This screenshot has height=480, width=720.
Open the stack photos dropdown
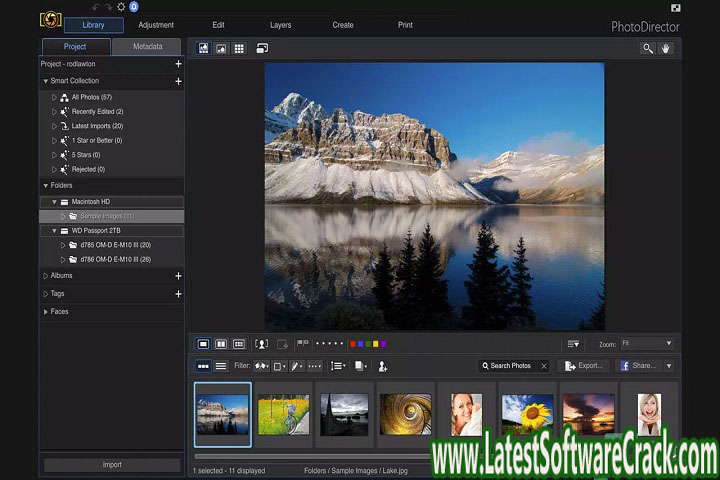[x=361, y=366]
